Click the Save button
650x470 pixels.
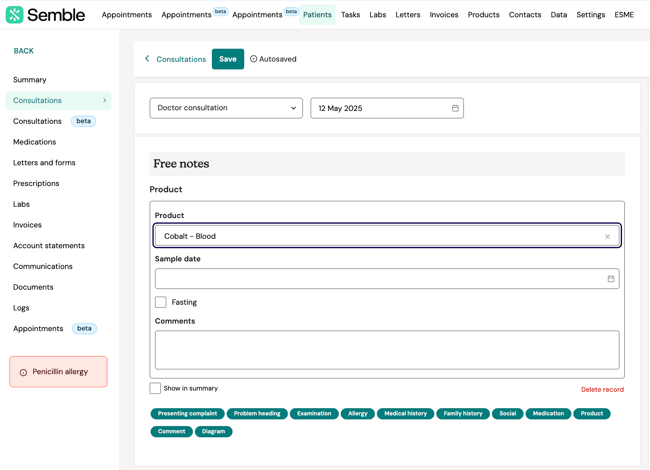tap(228, 59)
